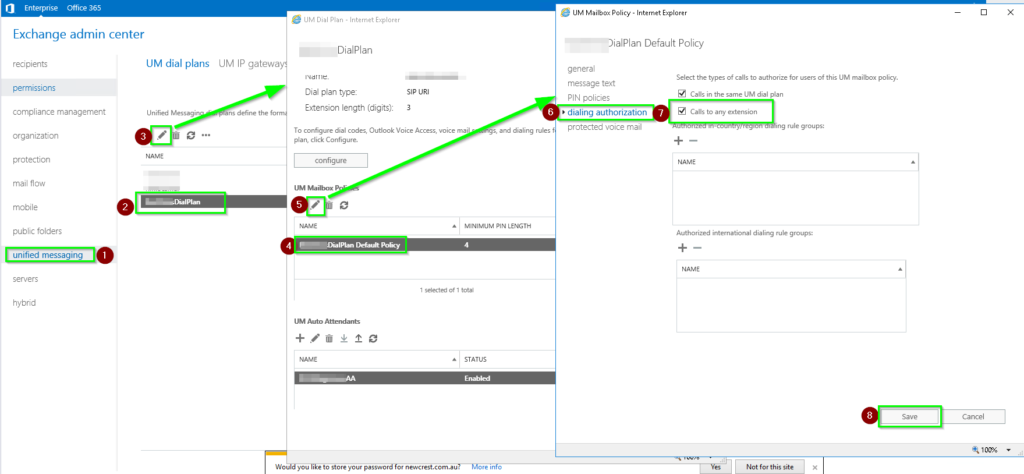Image resolution: width=1024 pixels, height=474 pixels.
Task: Open the zoom level 100% dropdown arrow
Action: click(x=1008, y=450)
